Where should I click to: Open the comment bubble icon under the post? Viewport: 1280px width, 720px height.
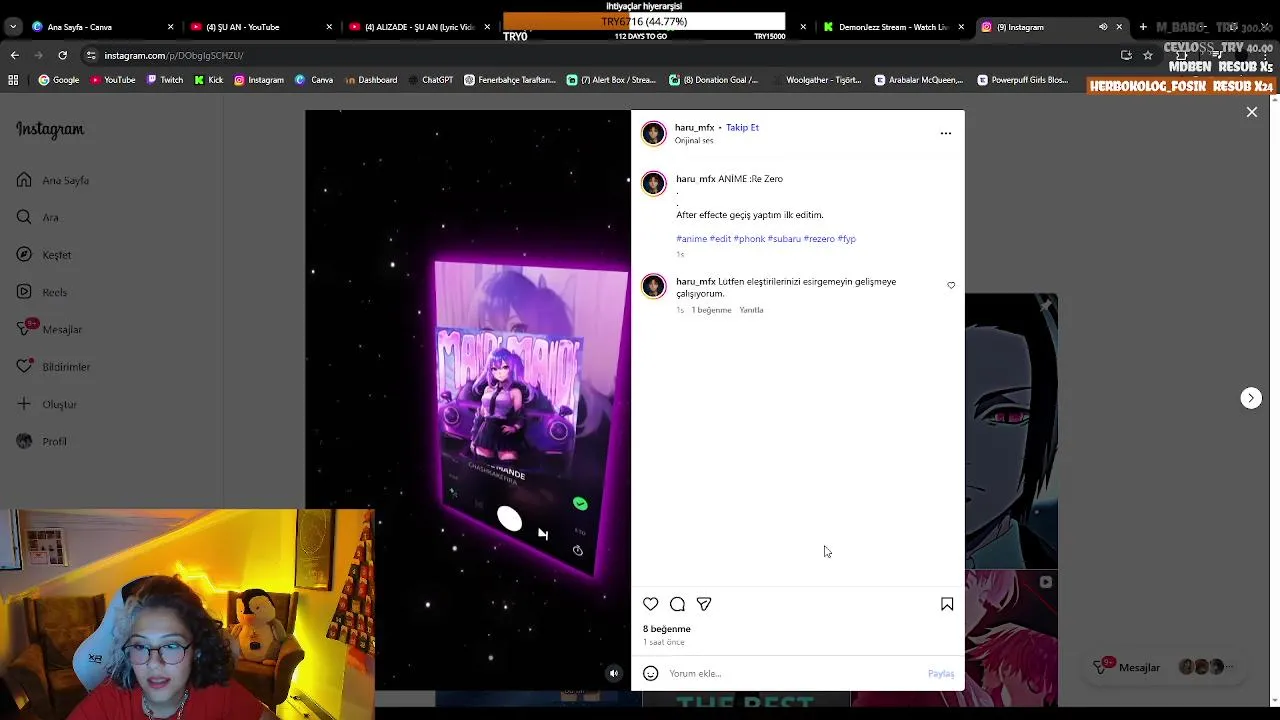[x=677, y=604]
